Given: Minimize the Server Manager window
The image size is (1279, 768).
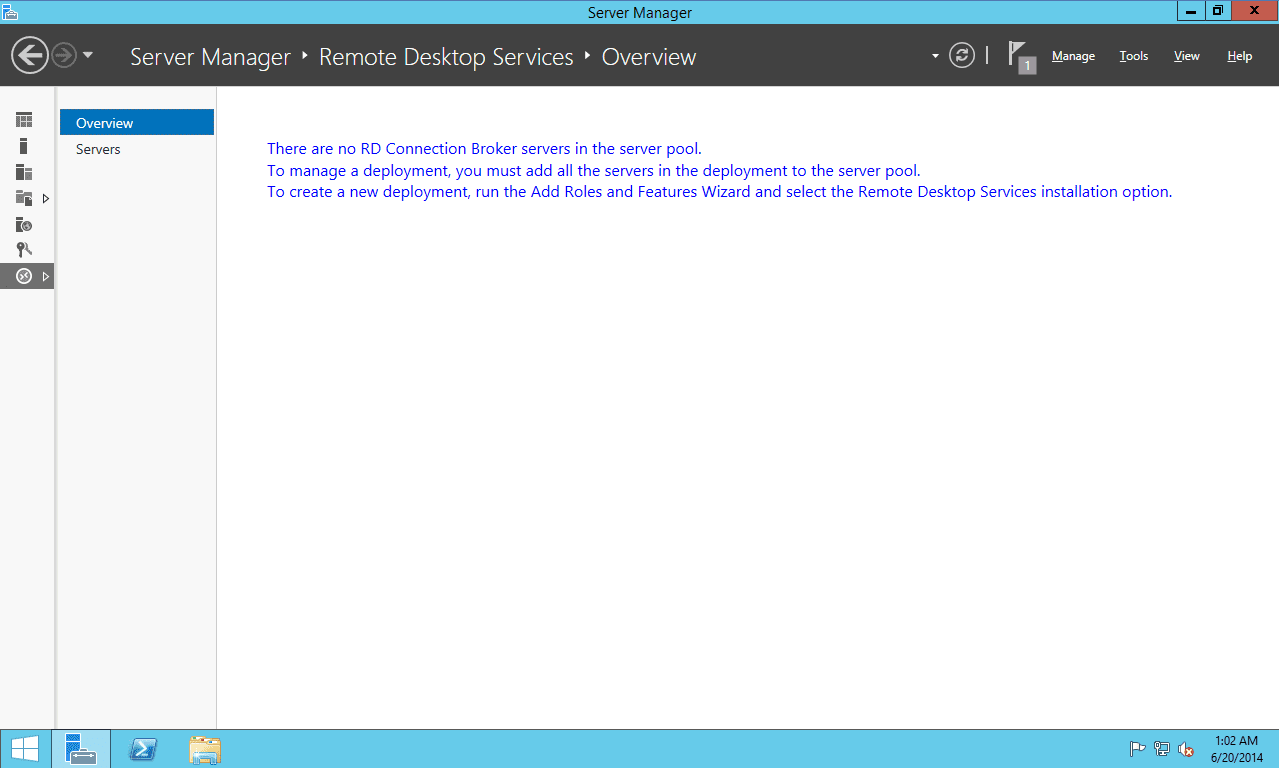Looking at the screenshot, I should pos(1190,11).
